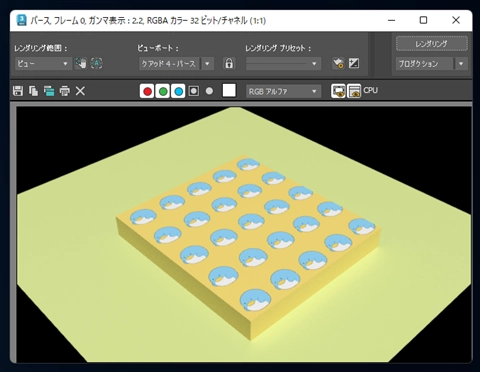
Task: Close the render frame window
Action: tap(456, 20)
